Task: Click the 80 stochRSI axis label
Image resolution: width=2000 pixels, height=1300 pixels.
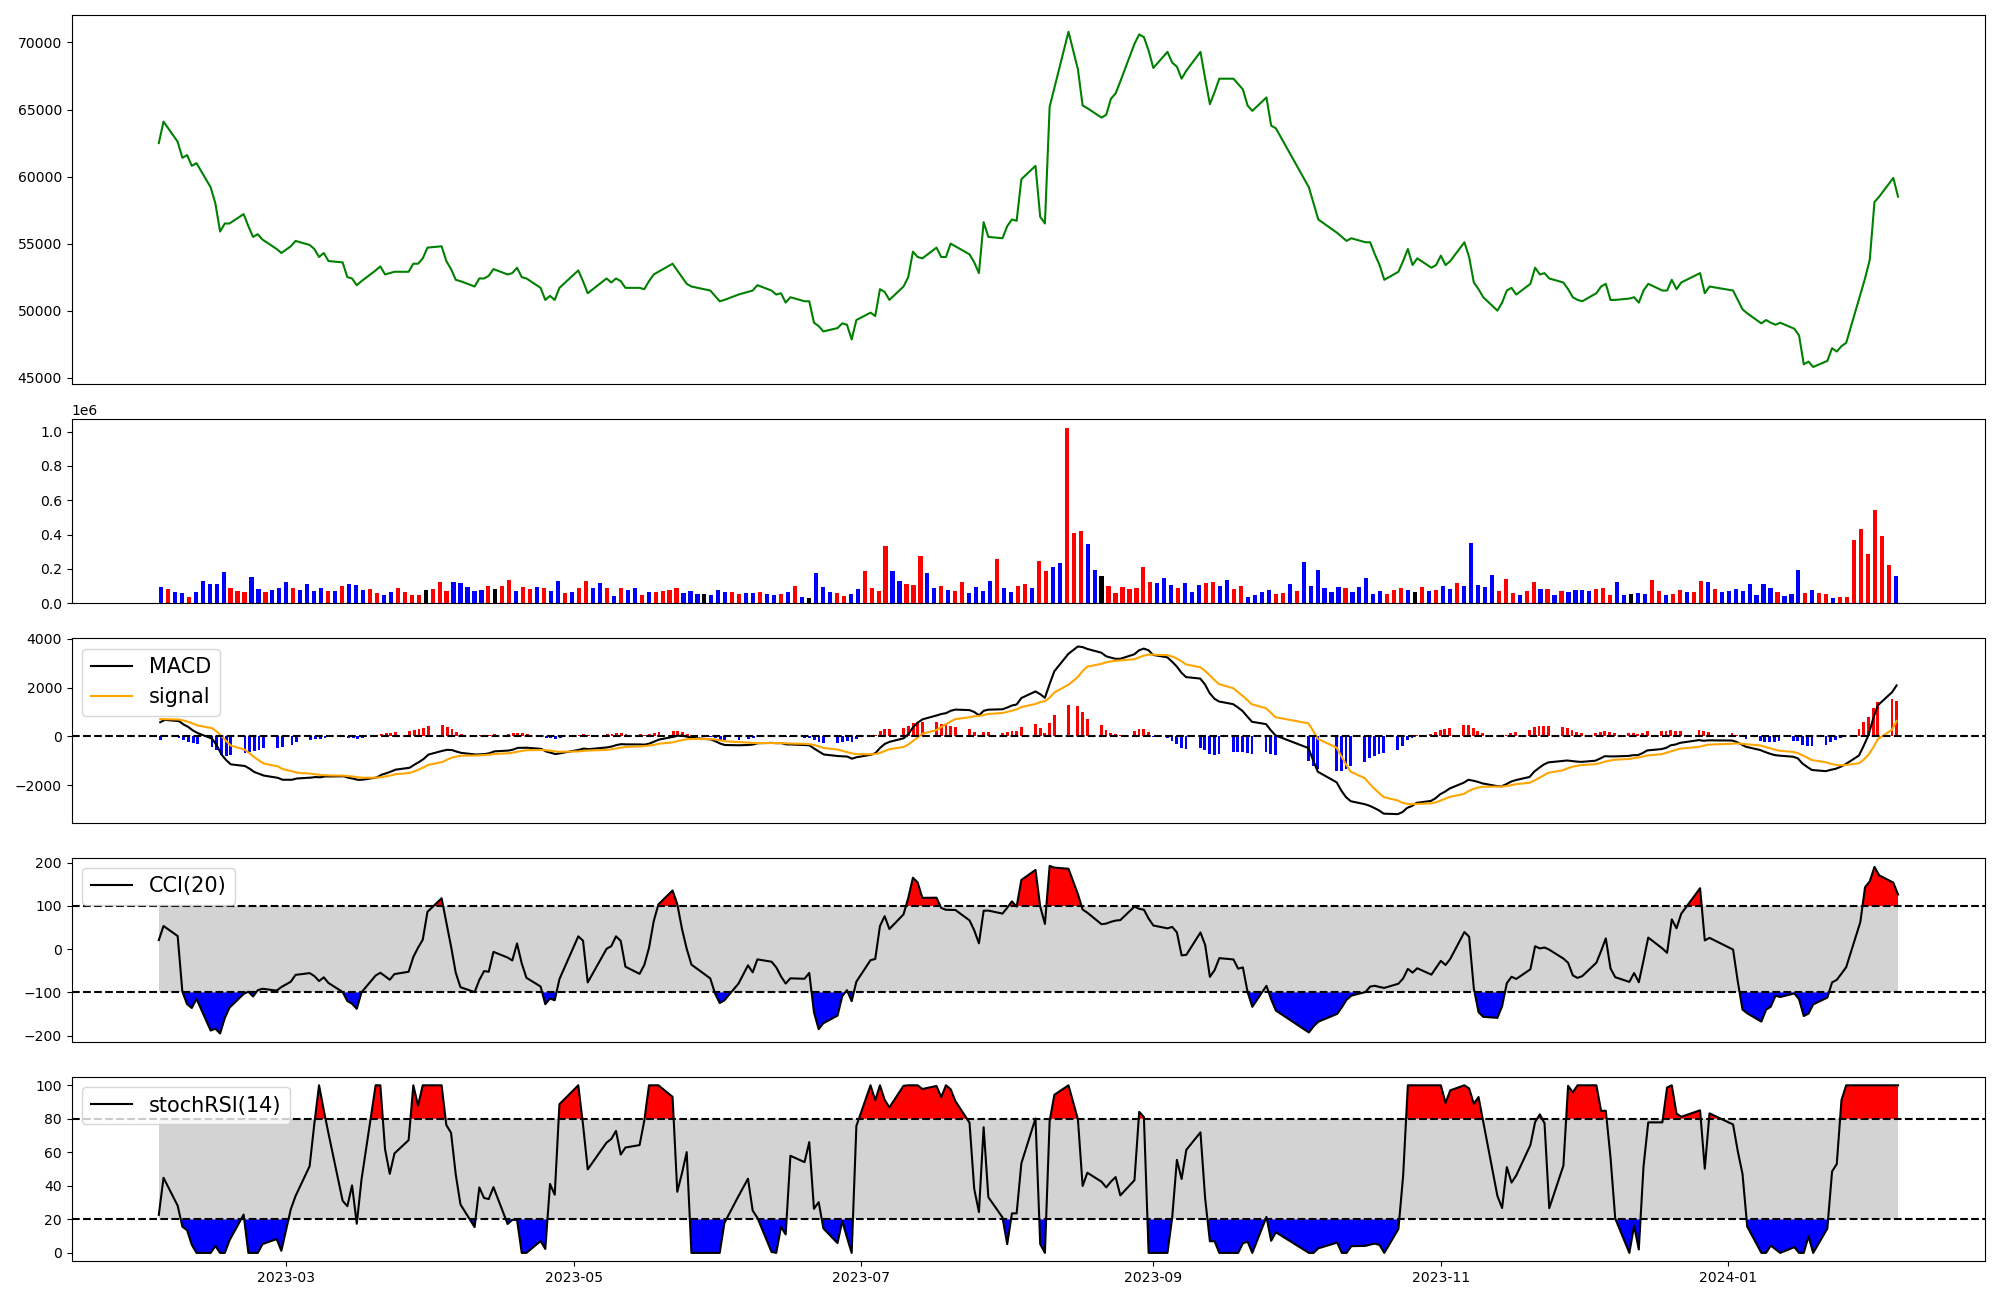Action: pos(52,1119)
